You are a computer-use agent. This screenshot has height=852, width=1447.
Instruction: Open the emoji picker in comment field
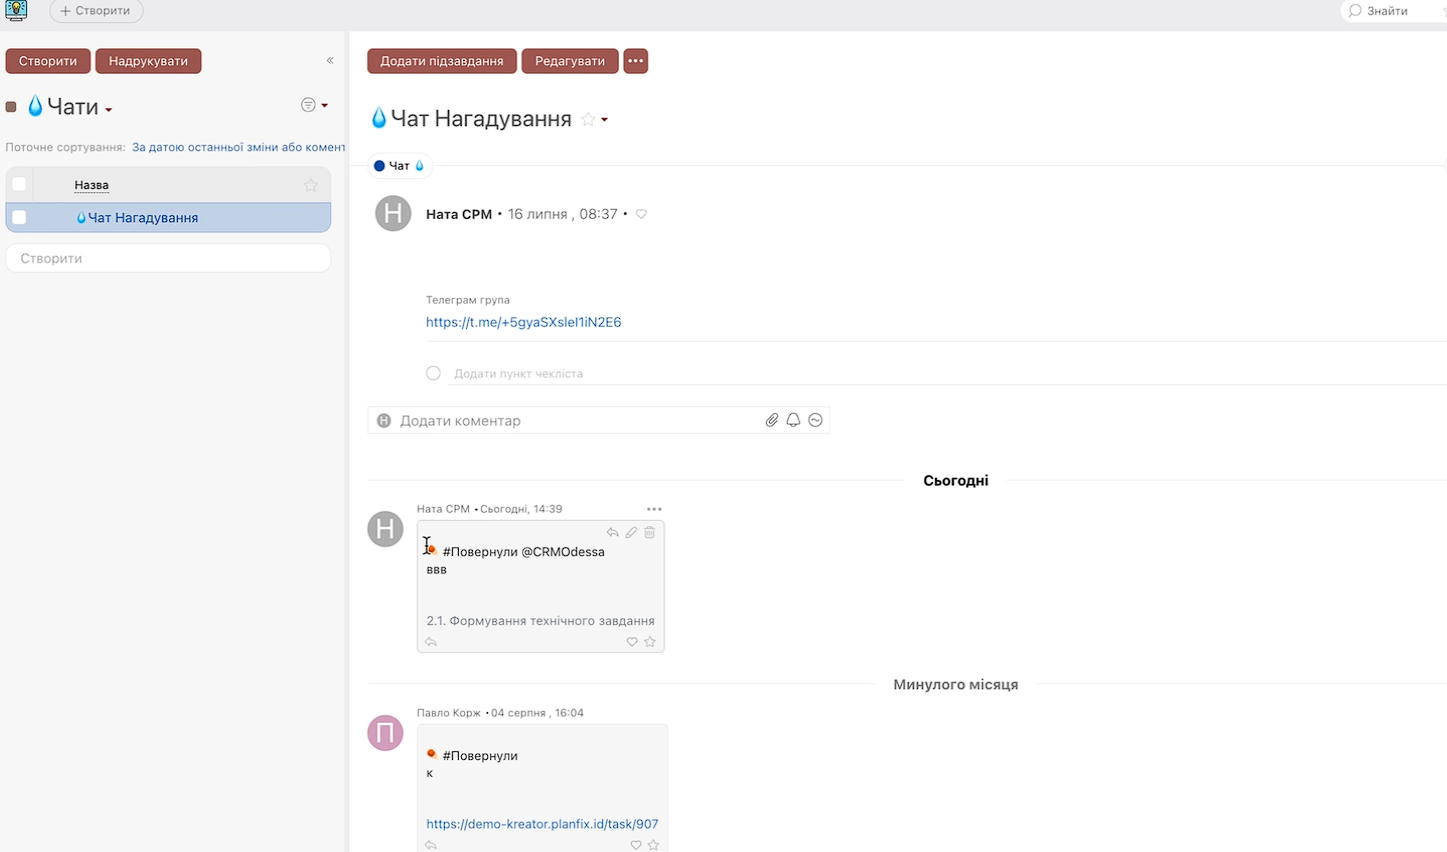816,421
